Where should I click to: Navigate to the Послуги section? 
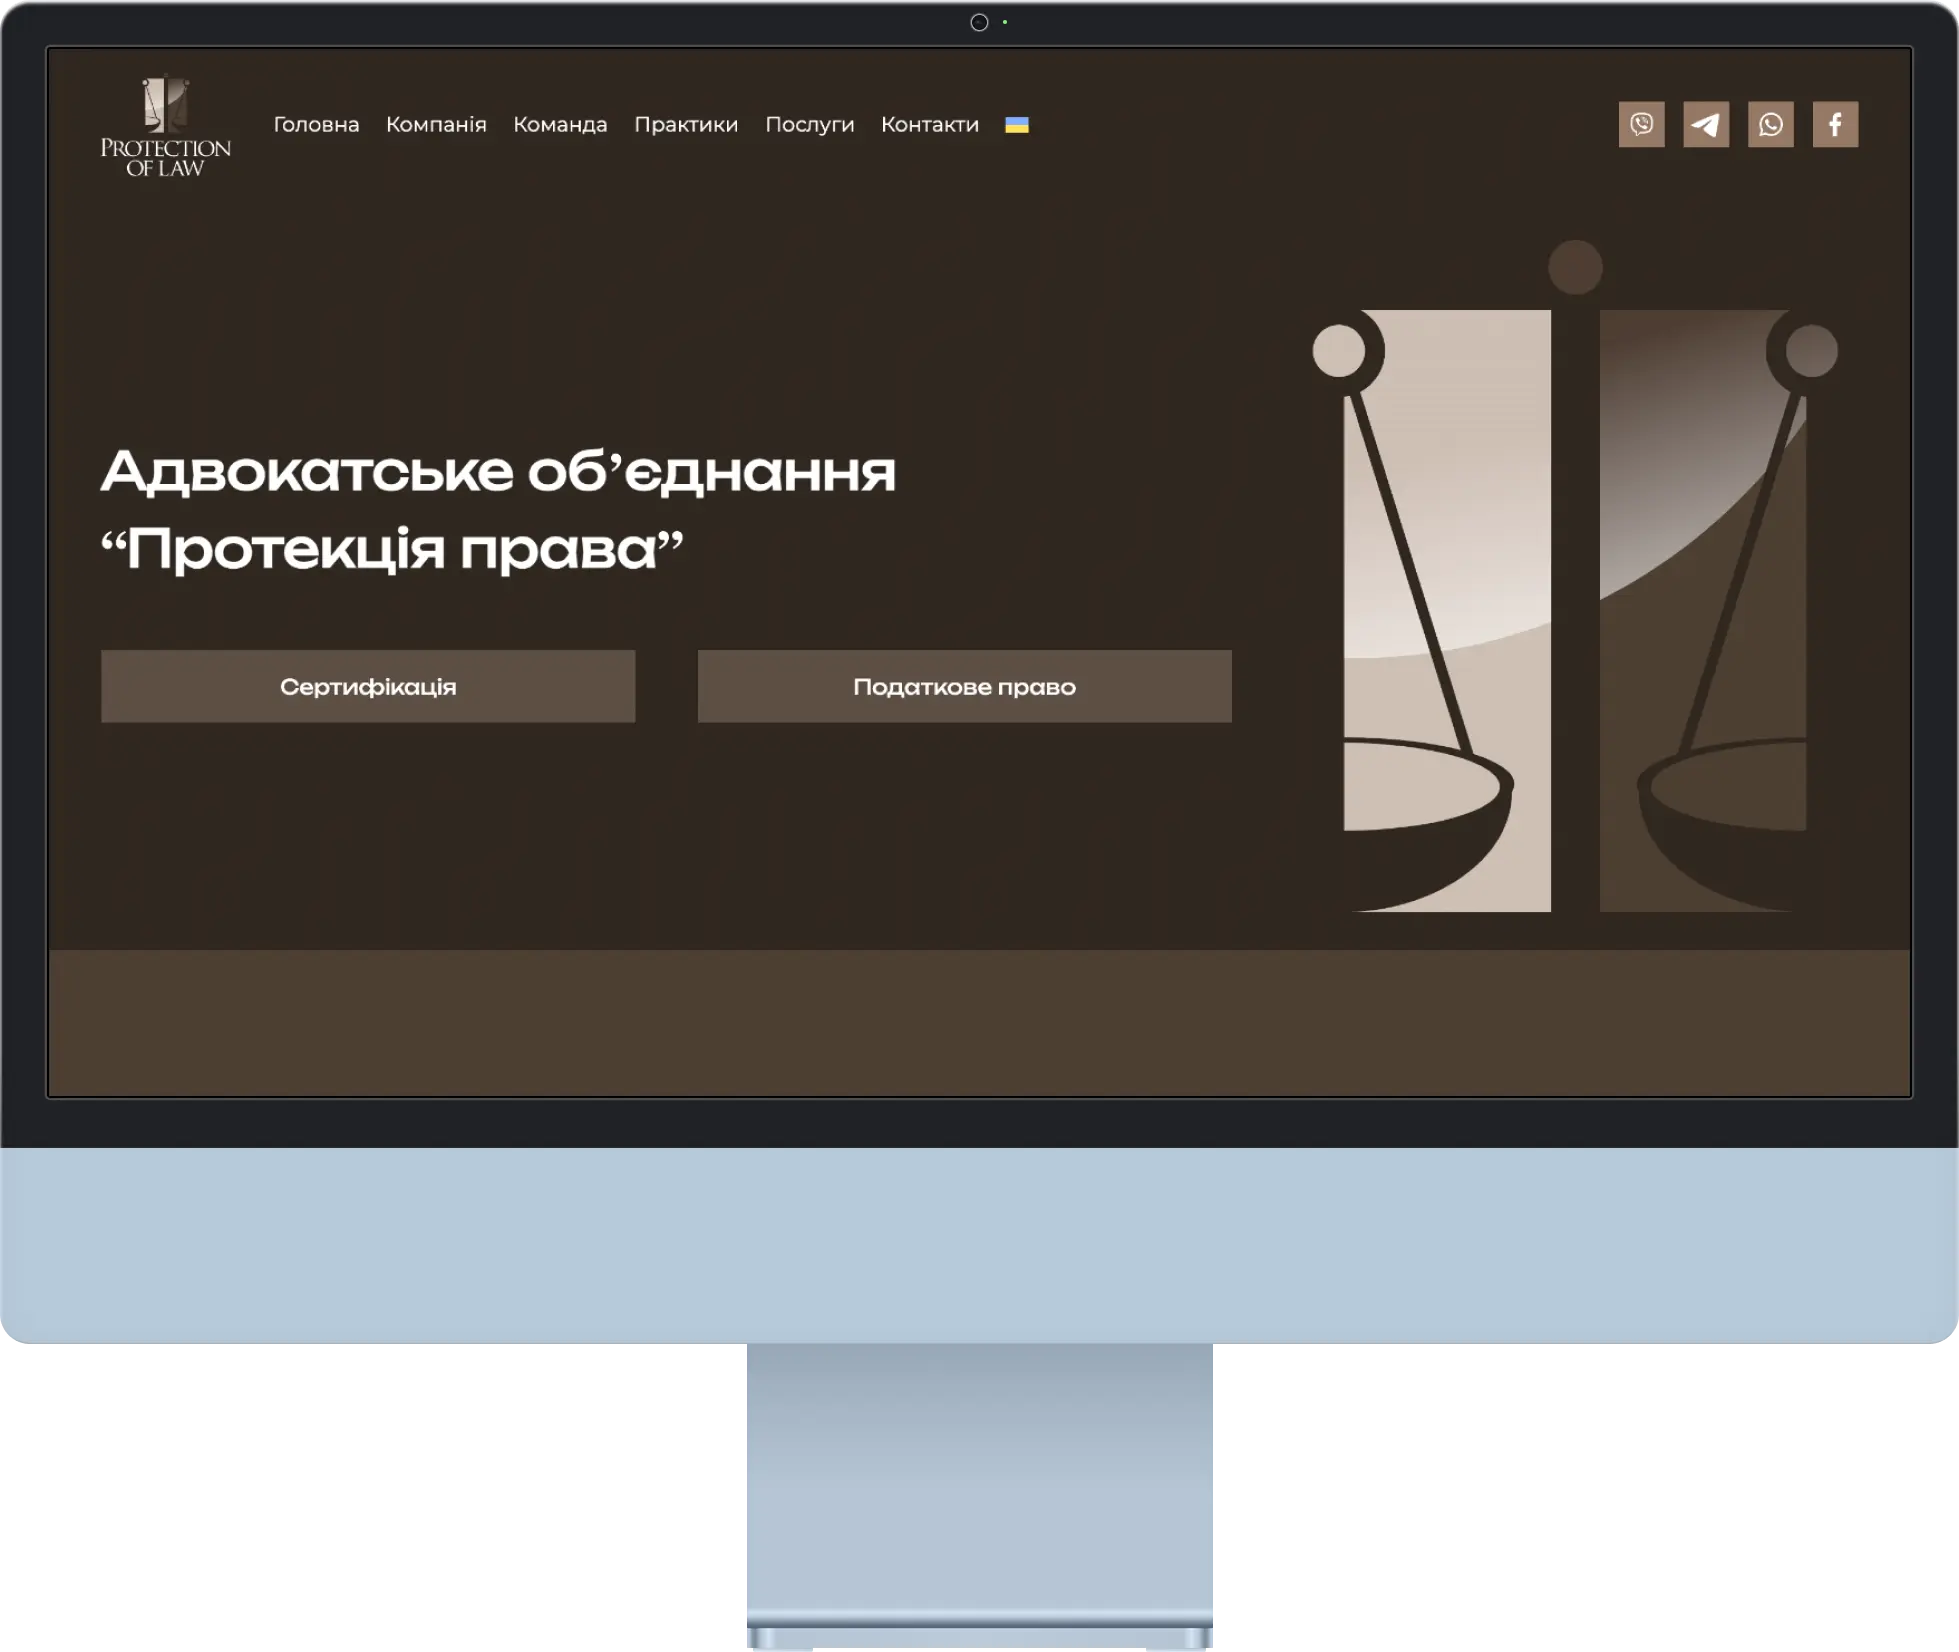[809, 125]
